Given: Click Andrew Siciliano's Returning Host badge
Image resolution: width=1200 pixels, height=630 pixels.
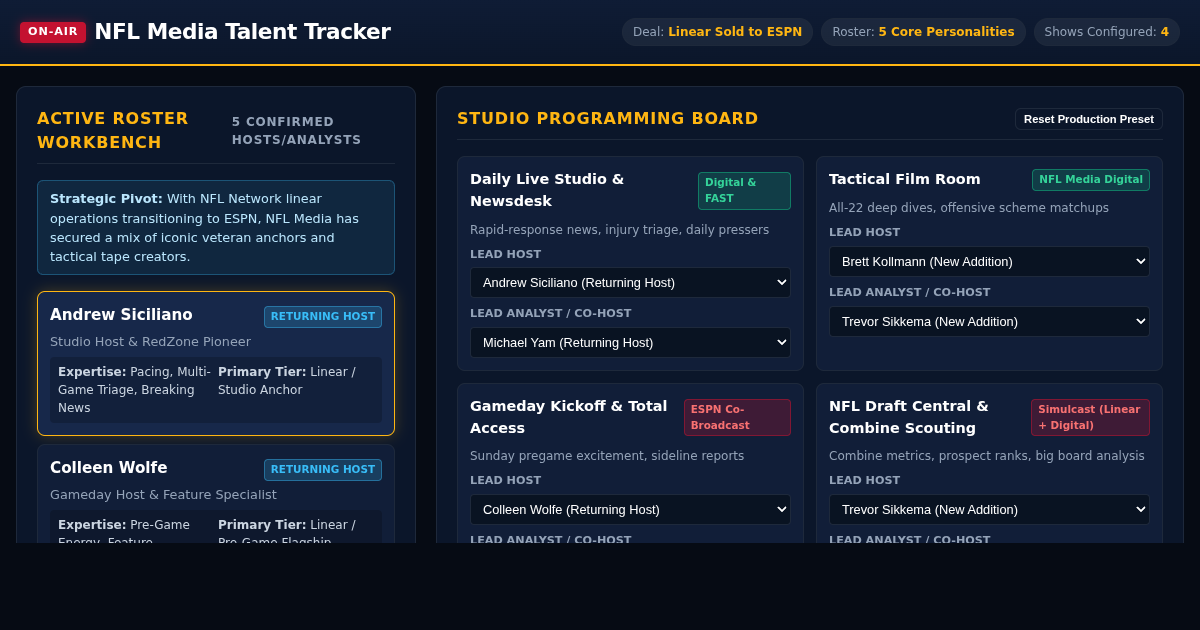Looking at the screenshot, I should pos(323,317).
